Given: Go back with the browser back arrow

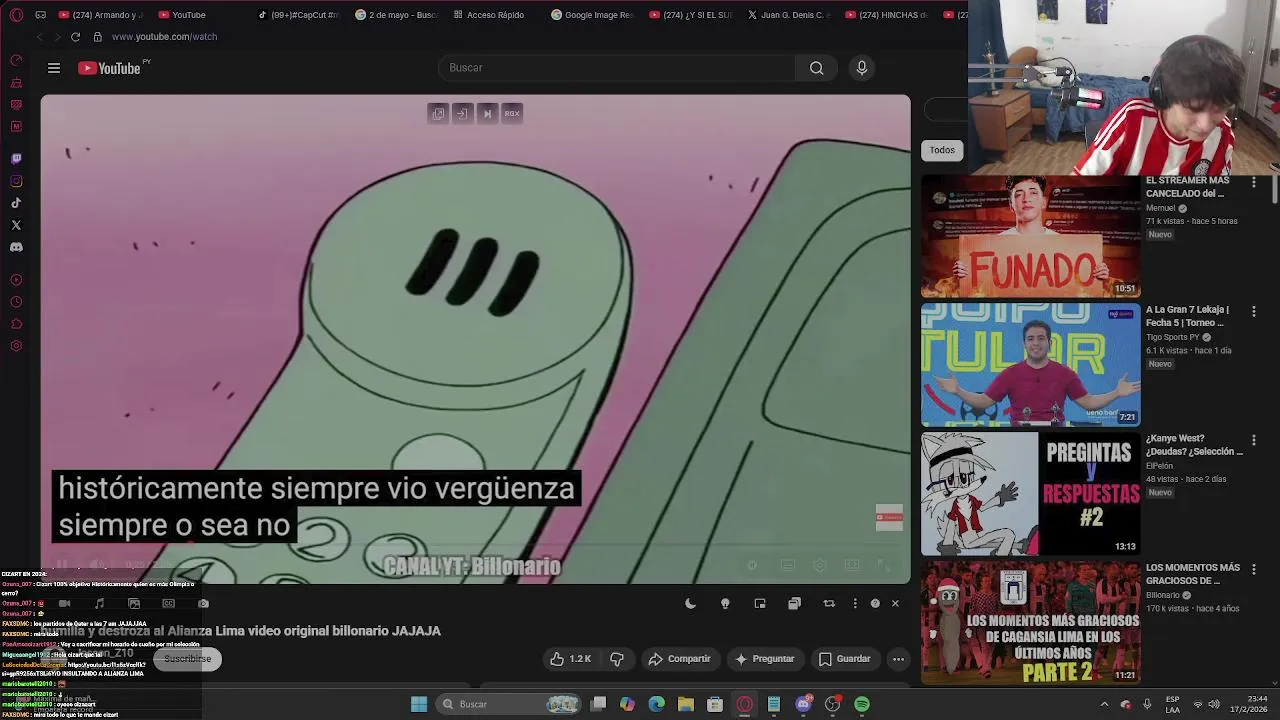Looking at the screenshot, I should 39,37.
